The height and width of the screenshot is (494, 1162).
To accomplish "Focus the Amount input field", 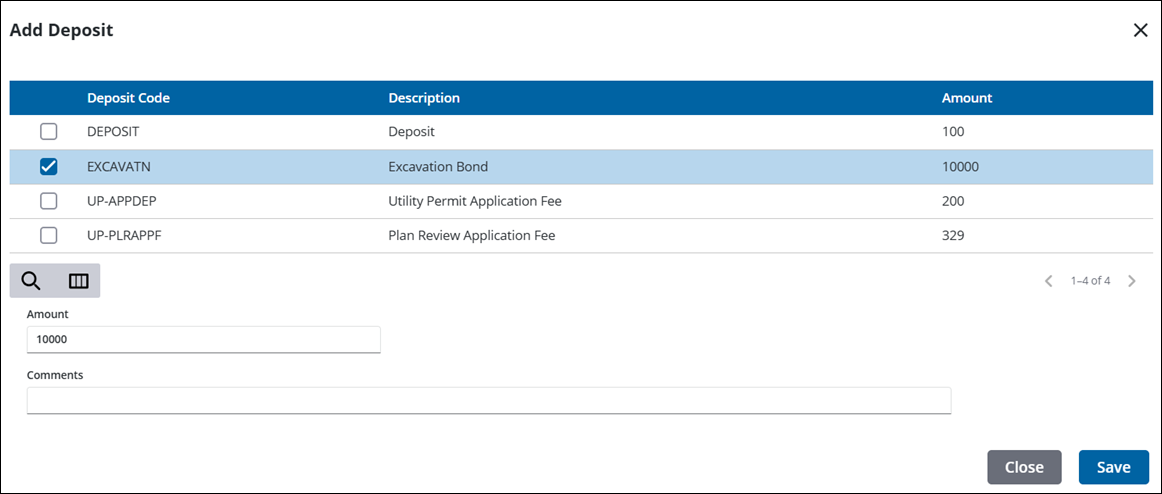I will 203,340.
